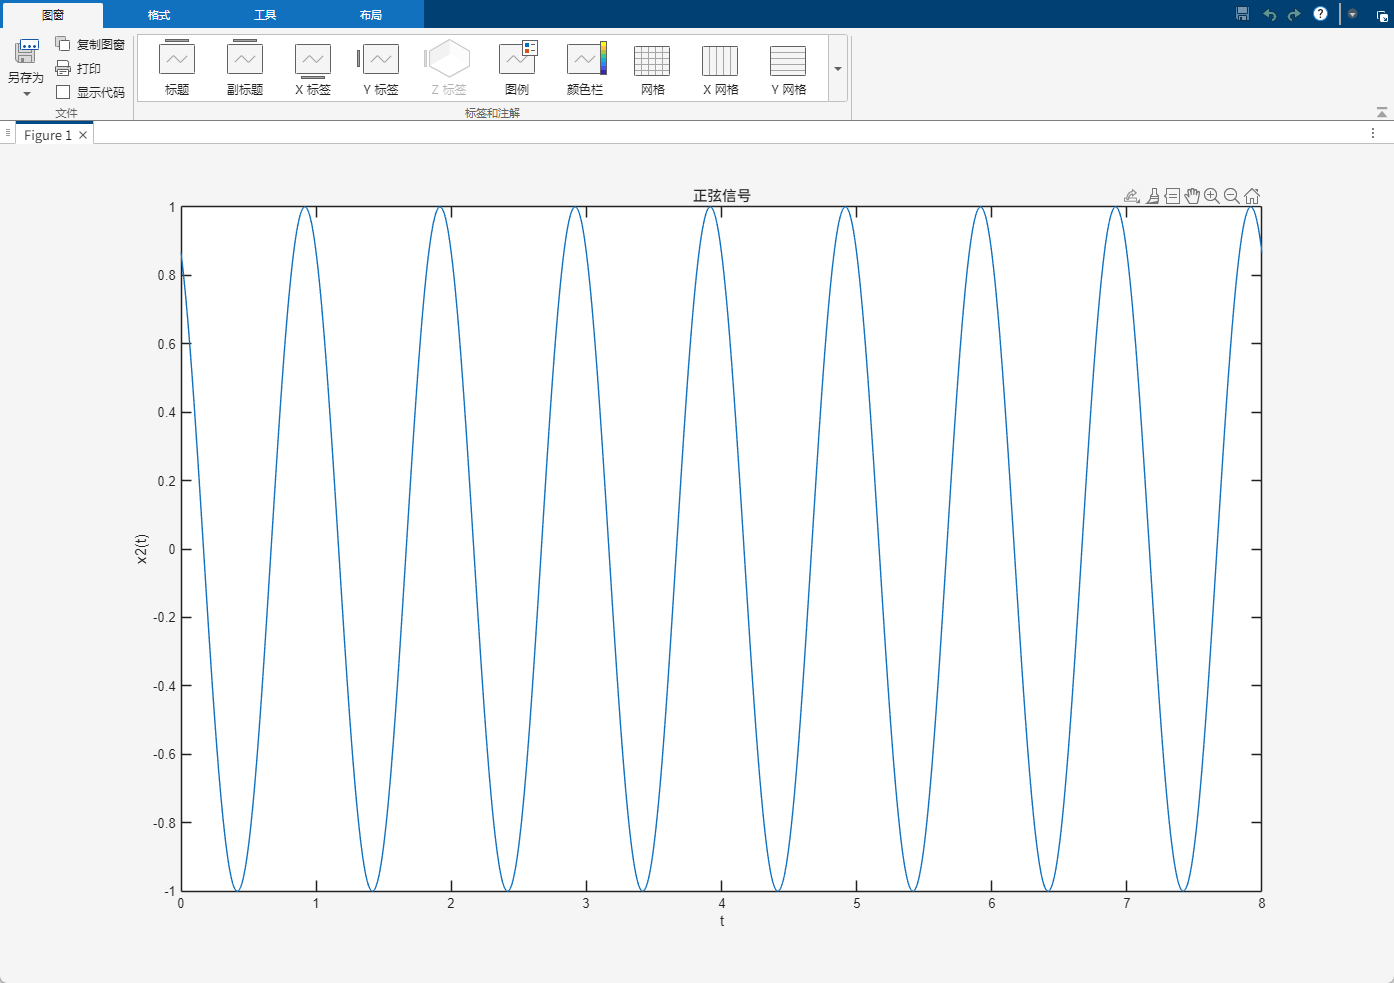Expand the 标签和注解 gallery arrow

click(838, 69)
